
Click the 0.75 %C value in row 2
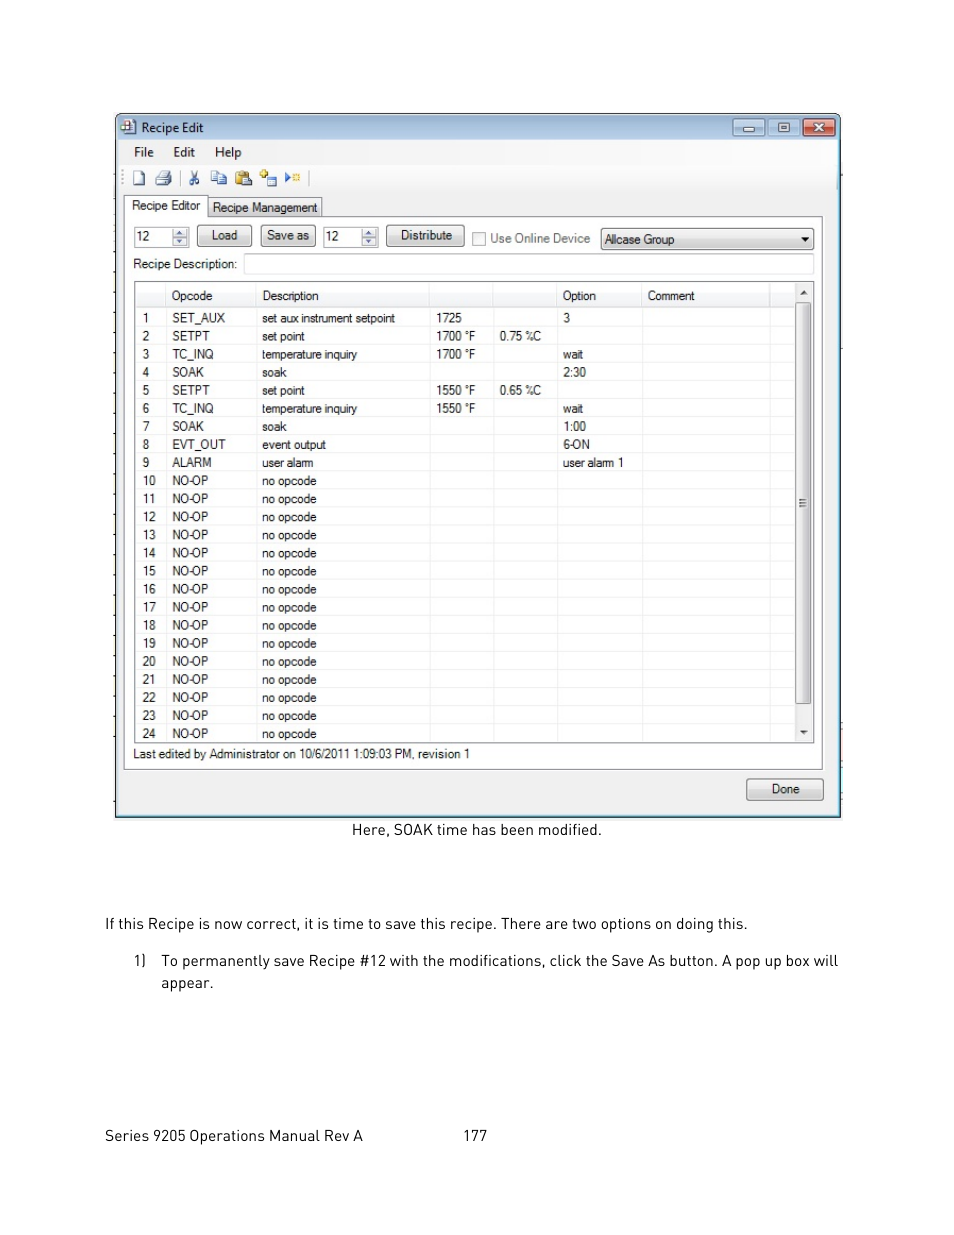(x=520, y=336)
